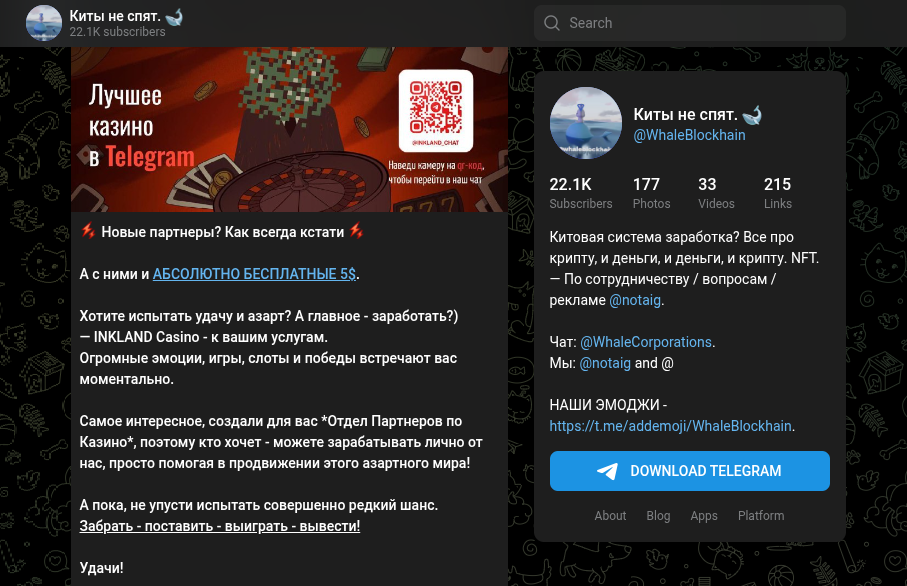Click the lightning emoji before Новые партнеры
The image size is (907, 586).
coord(88,231)
